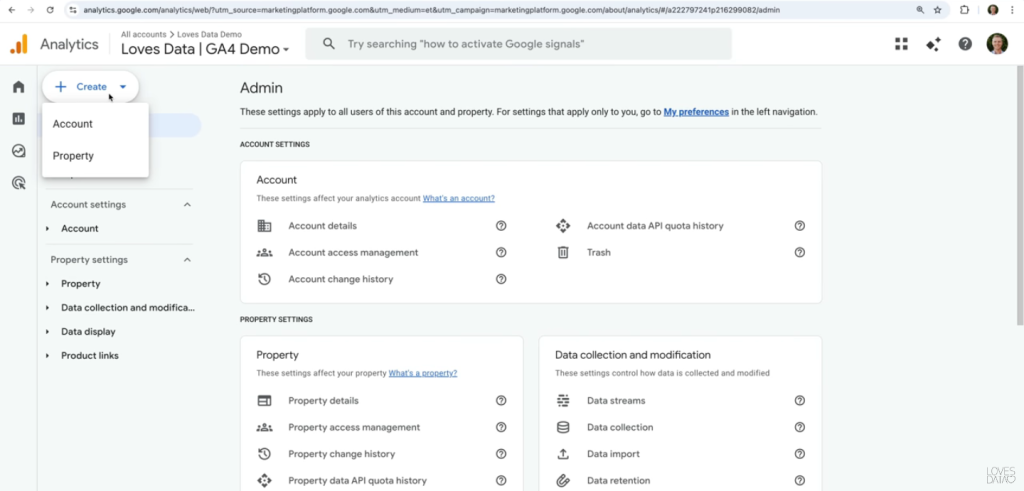Click help icon next to Account change history
The height and width of the screenshot is (491, 1024).
tap(501, 279)
